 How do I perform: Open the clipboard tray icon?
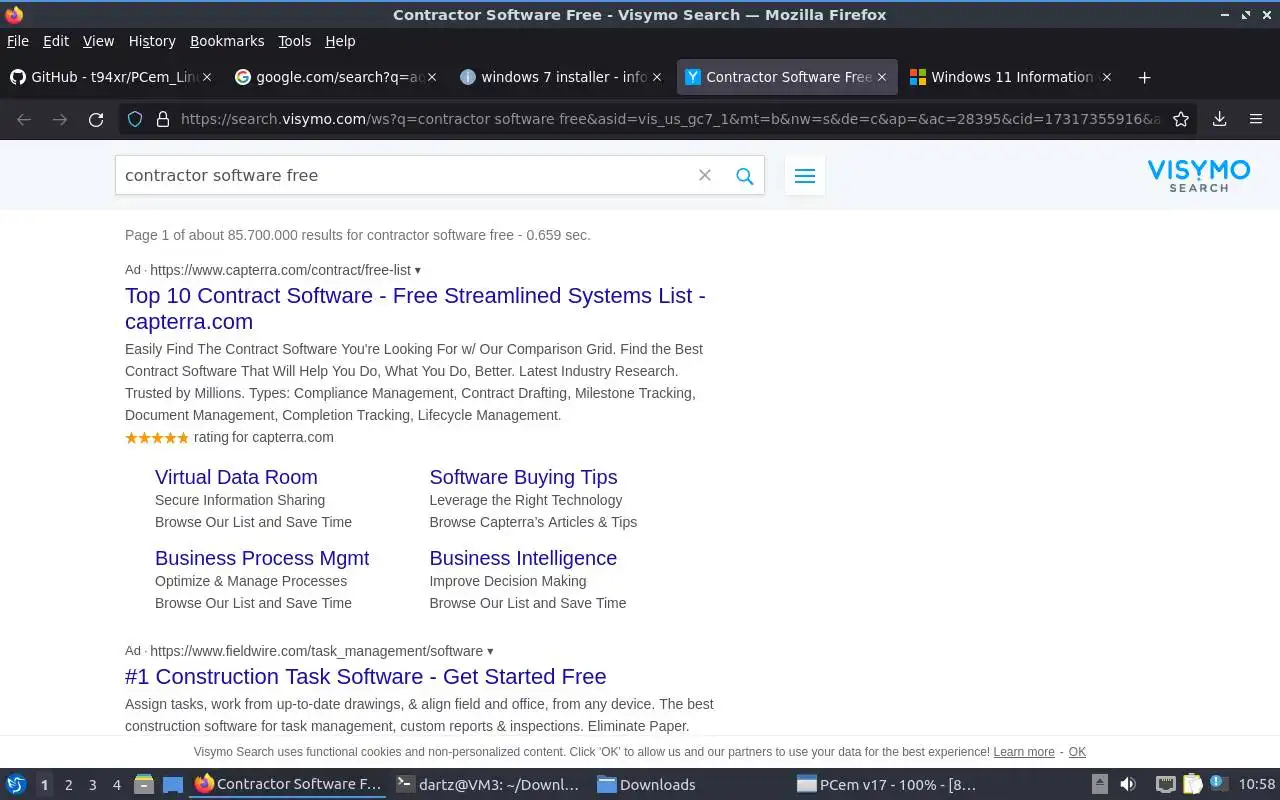point(1192,784)
